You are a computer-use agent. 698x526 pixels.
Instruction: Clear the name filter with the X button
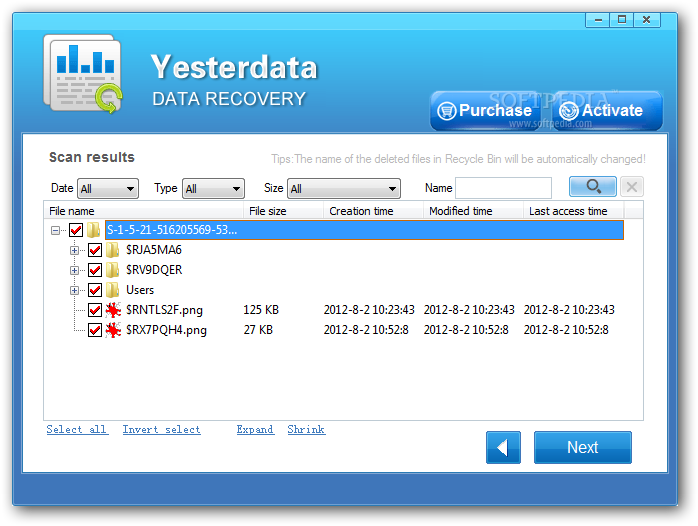(x=632, y=186)
